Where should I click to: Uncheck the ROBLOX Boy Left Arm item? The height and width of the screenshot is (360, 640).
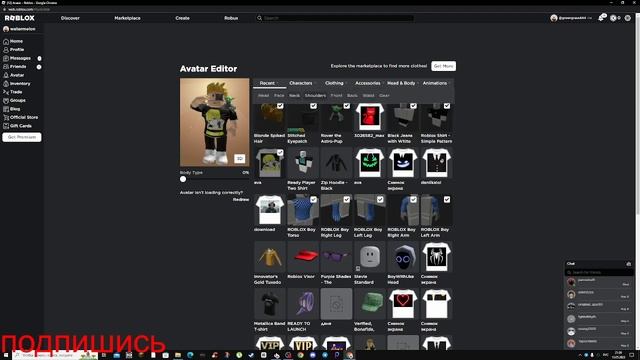[447, 200]
